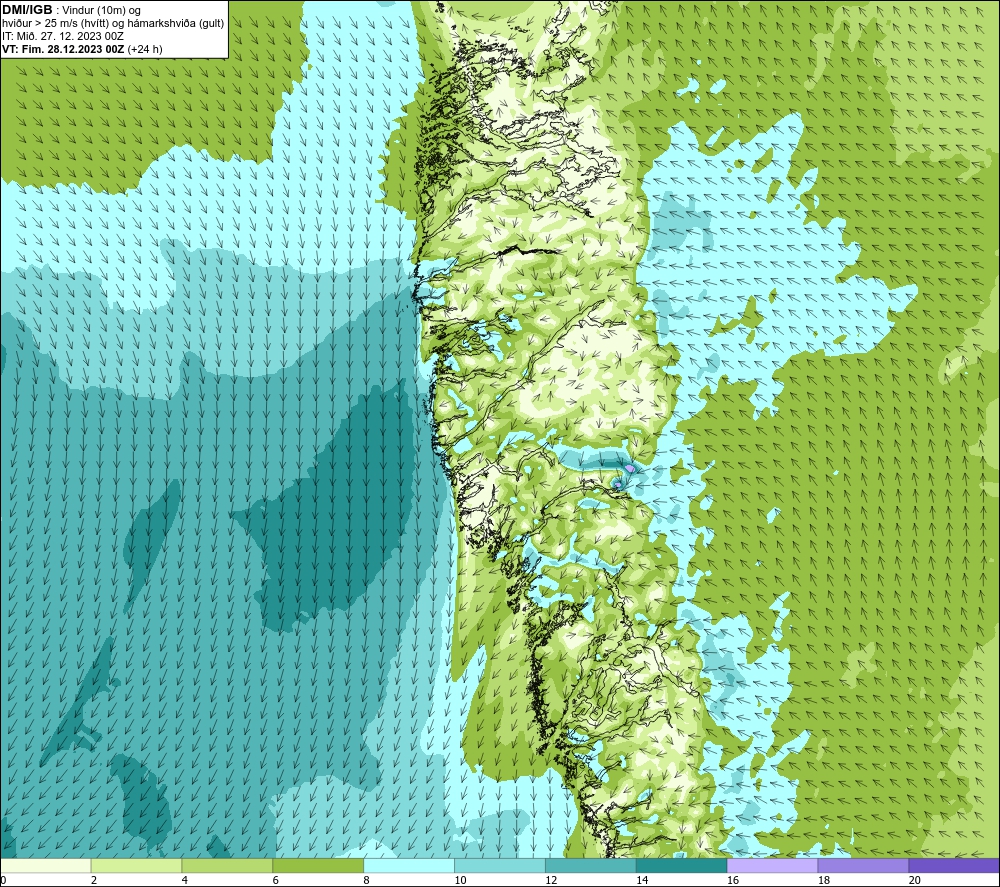Click the 16–18 m/s light lavender legend swatch
The height and width of the screenshot is (887, 1000).
coord(772,865)
